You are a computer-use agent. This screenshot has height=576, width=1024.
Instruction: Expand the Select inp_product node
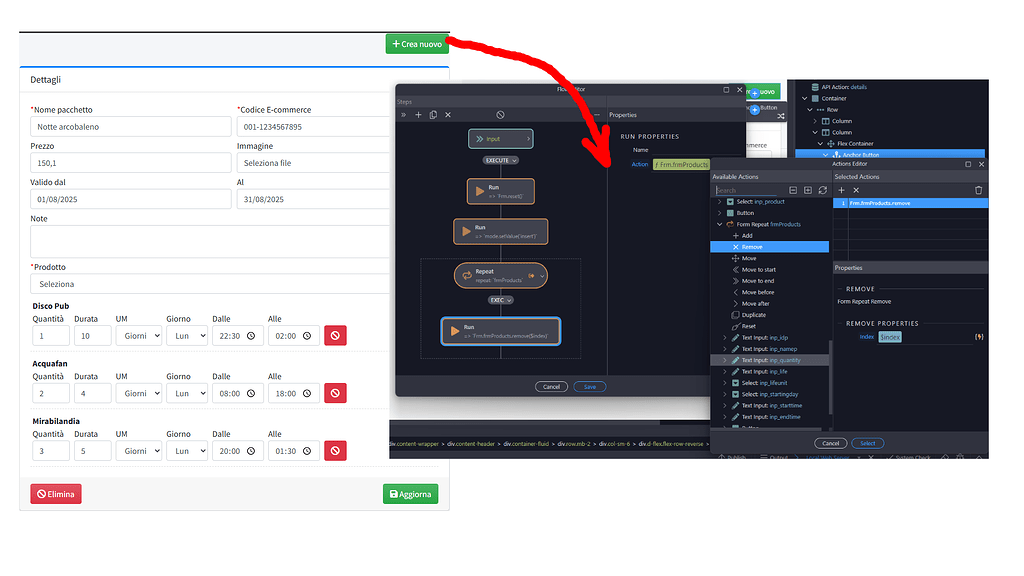720,202
